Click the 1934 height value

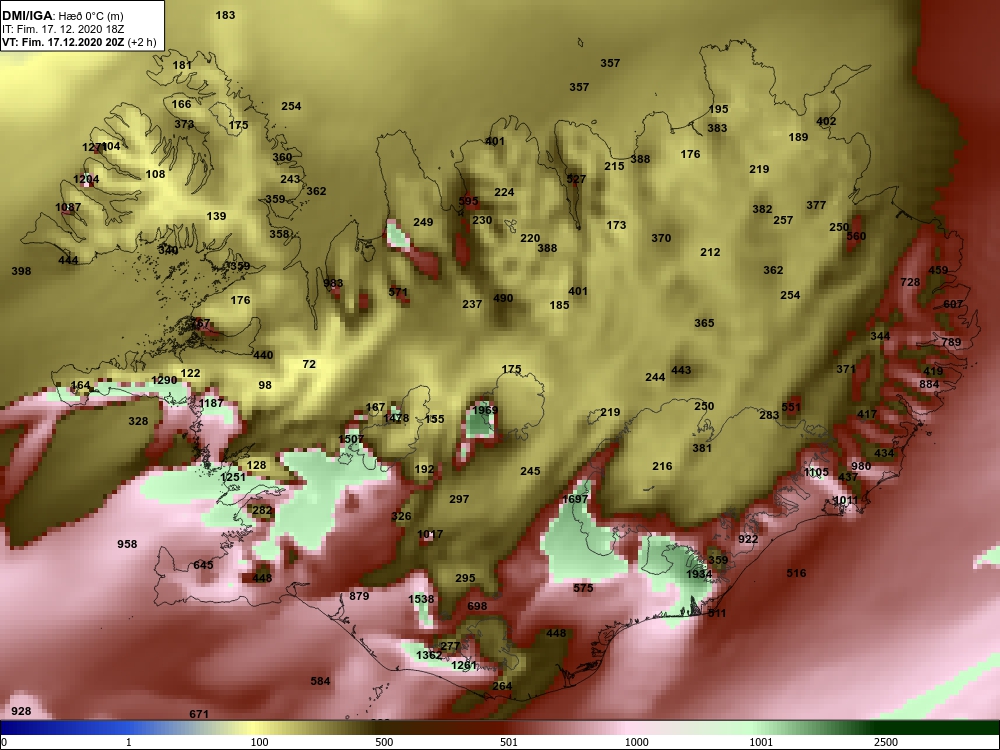[x=700, y=574]
